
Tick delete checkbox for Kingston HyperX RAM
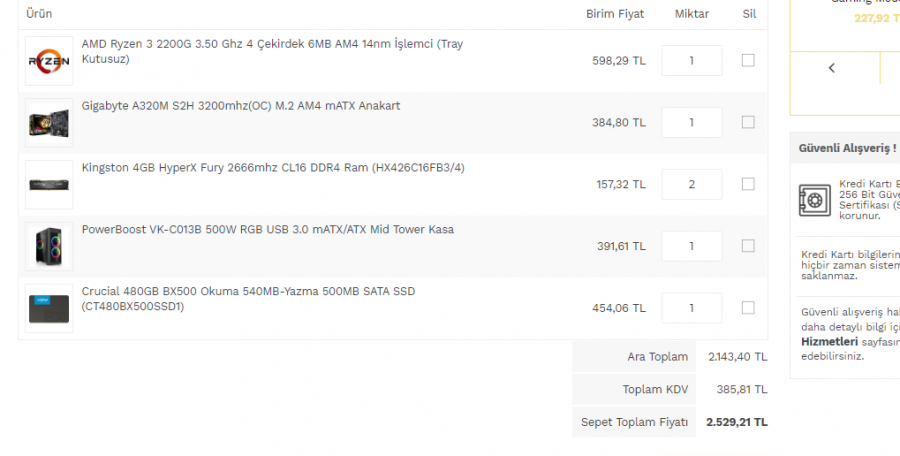748,184
